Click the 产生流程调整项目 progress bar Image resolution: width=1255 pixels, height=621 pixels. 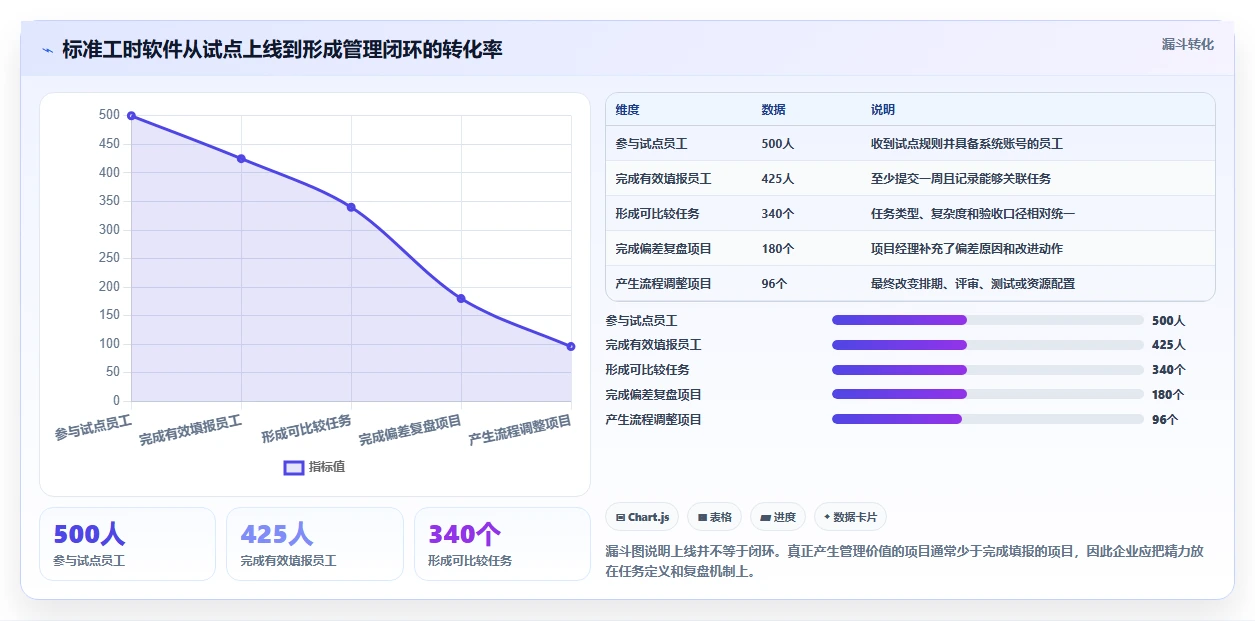(x=988, y=419)
